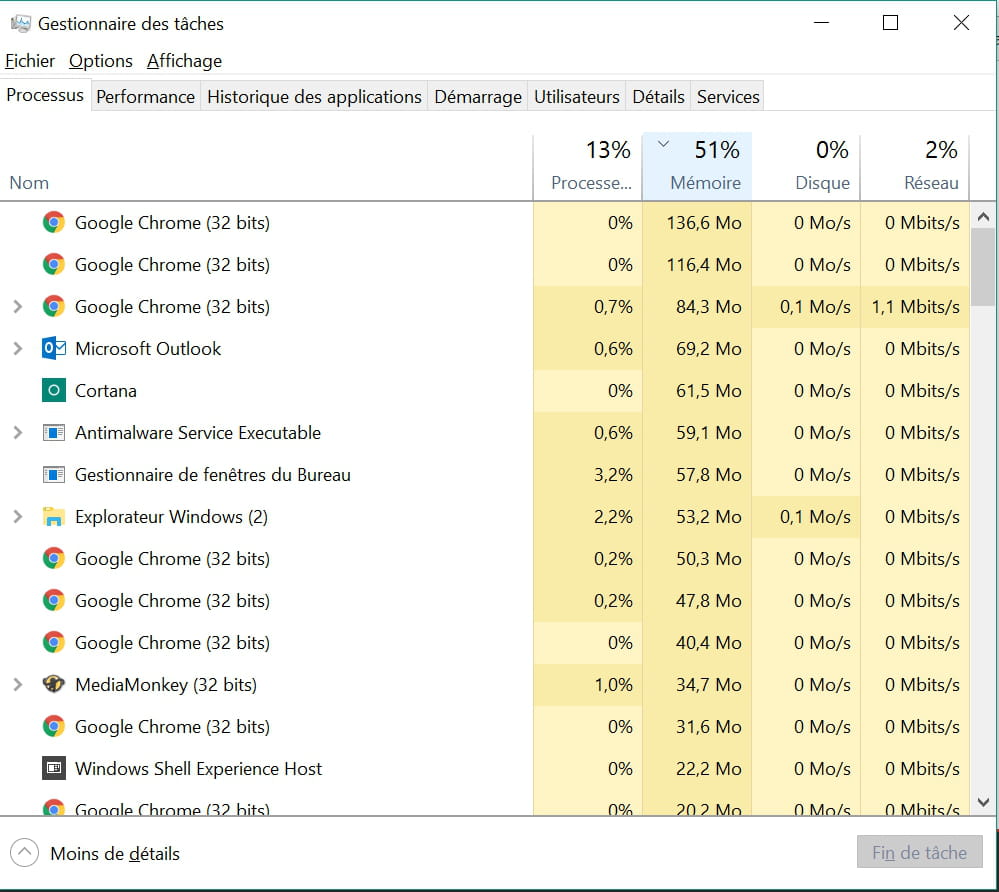Select Antimalware Service Executable name

click(x=198, y=433)
